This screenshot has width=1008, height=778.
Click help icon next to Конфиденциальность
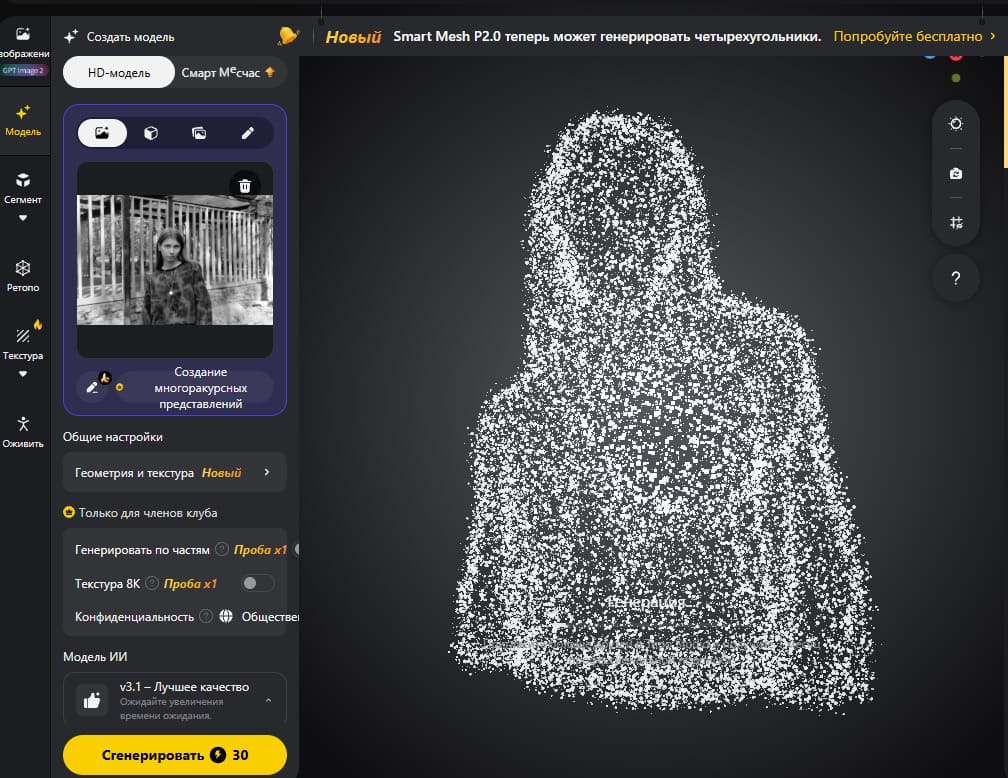206,616
